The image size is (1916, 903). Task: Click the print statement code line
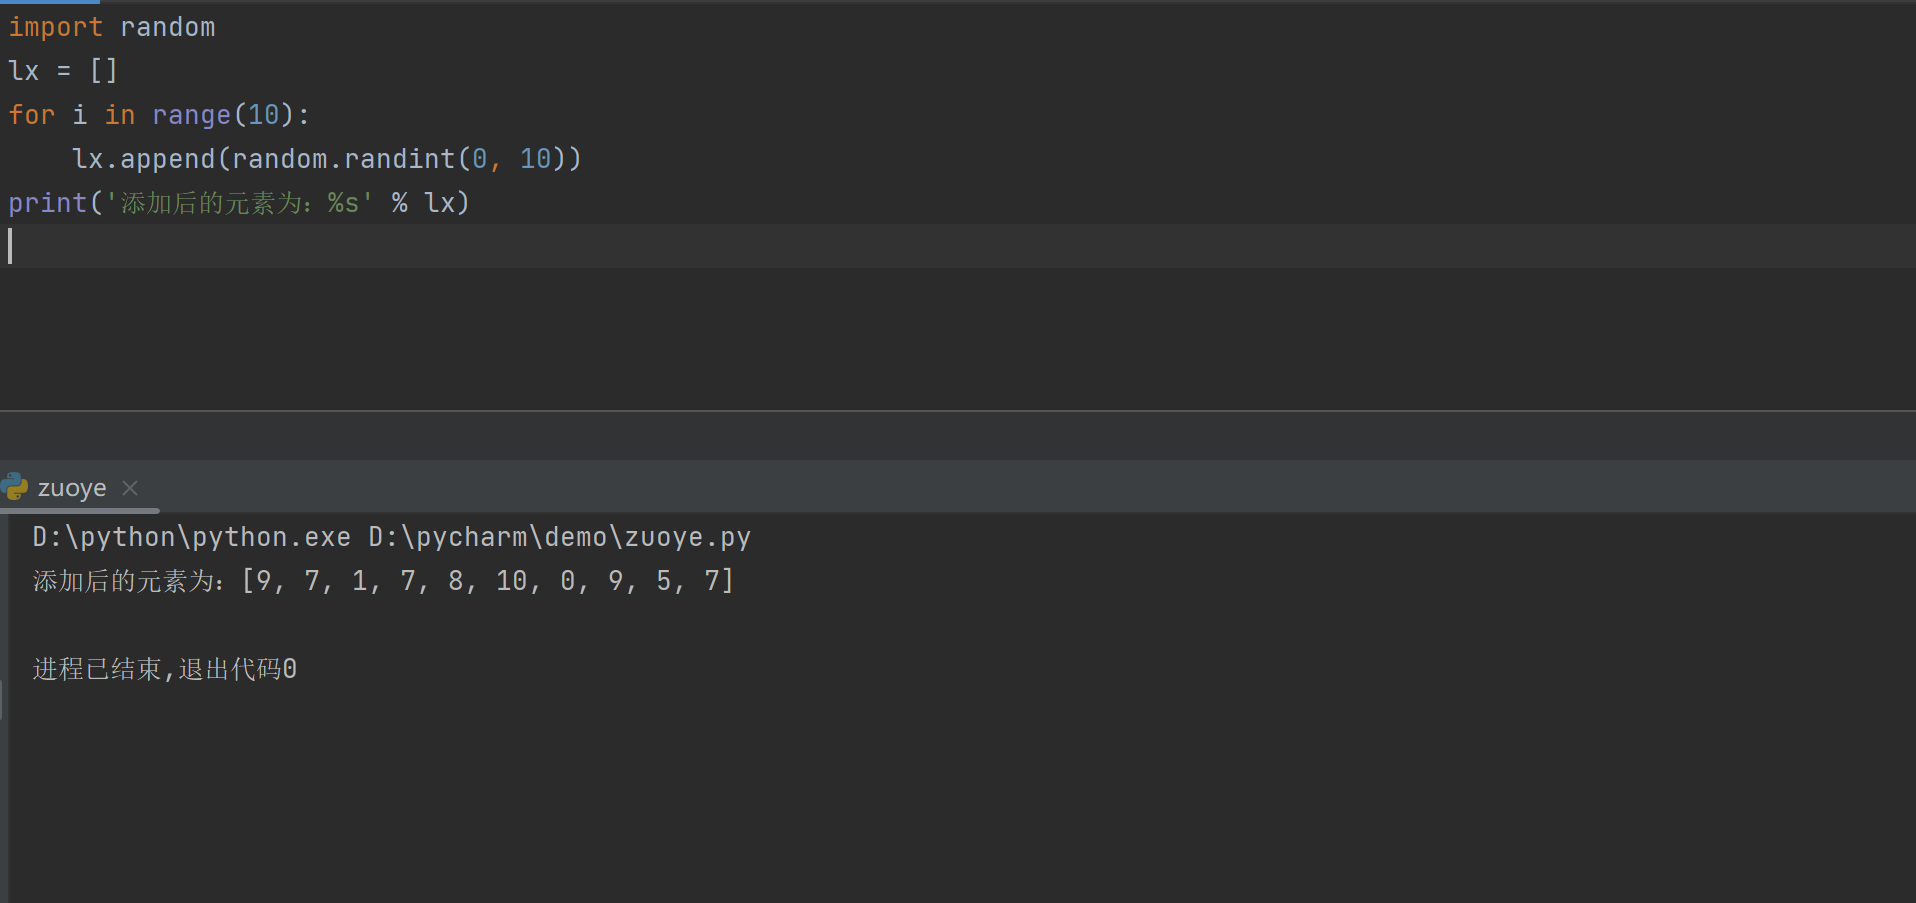[239, 203]
